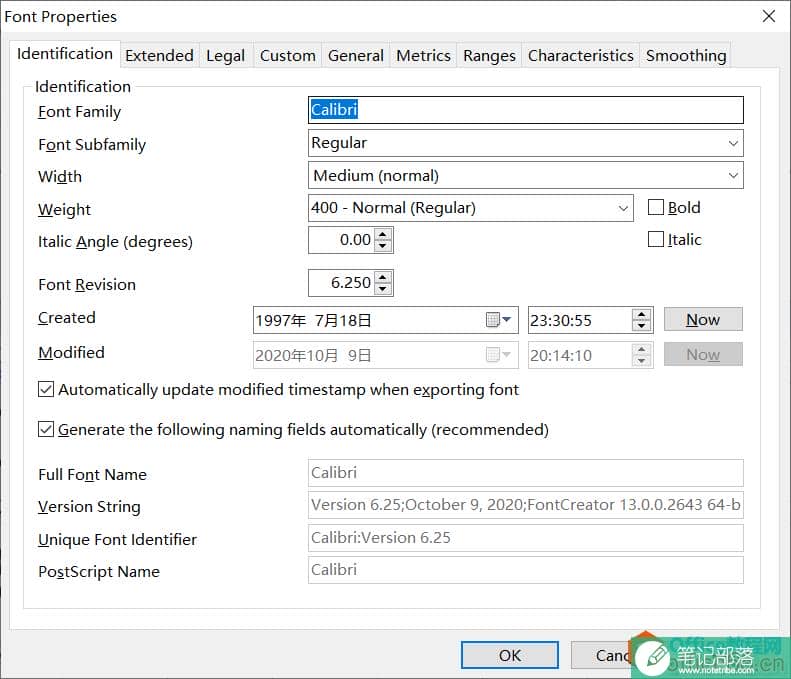Switch to the Extended tab
The height and width of the screenshot is (679, 791).
click(159, 55)
